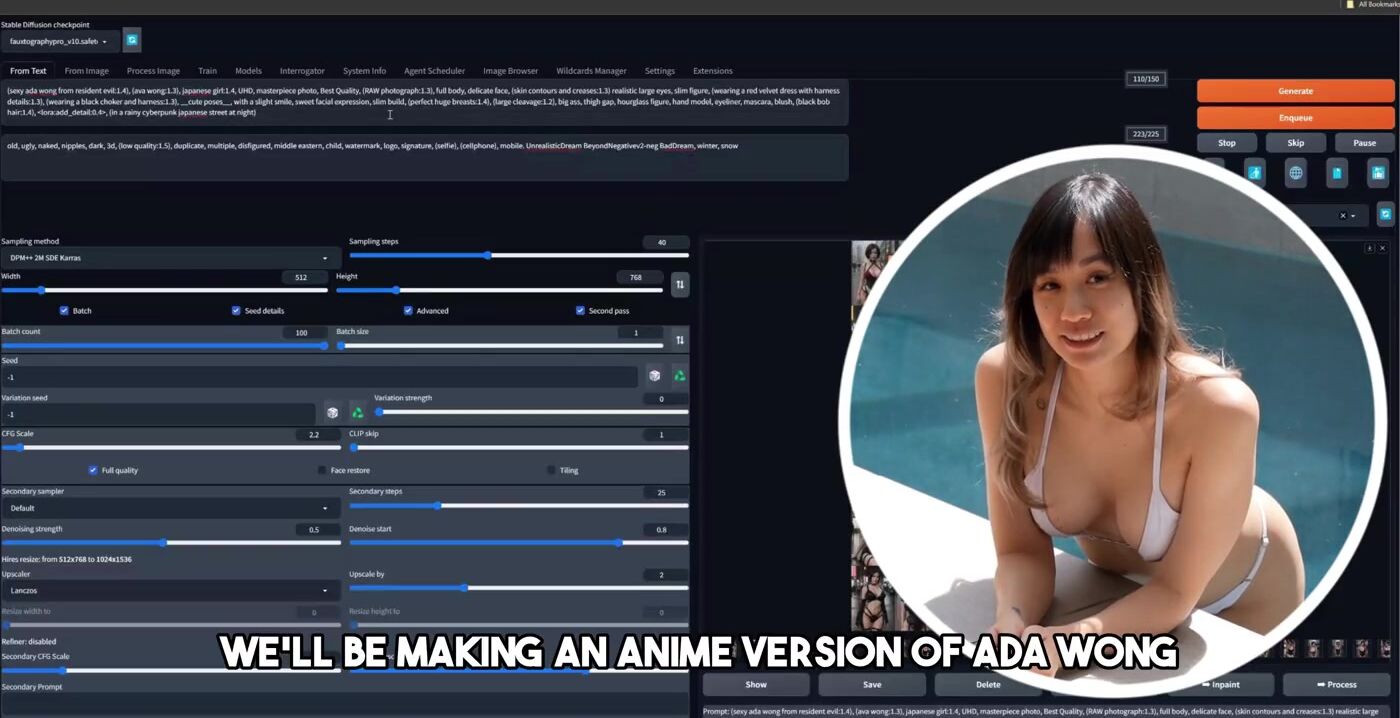Viewport: 1400px width, 718px height.
Task: Open the Wildcards Manager tab
Action: pyautogui.click(x=591, y=71)
